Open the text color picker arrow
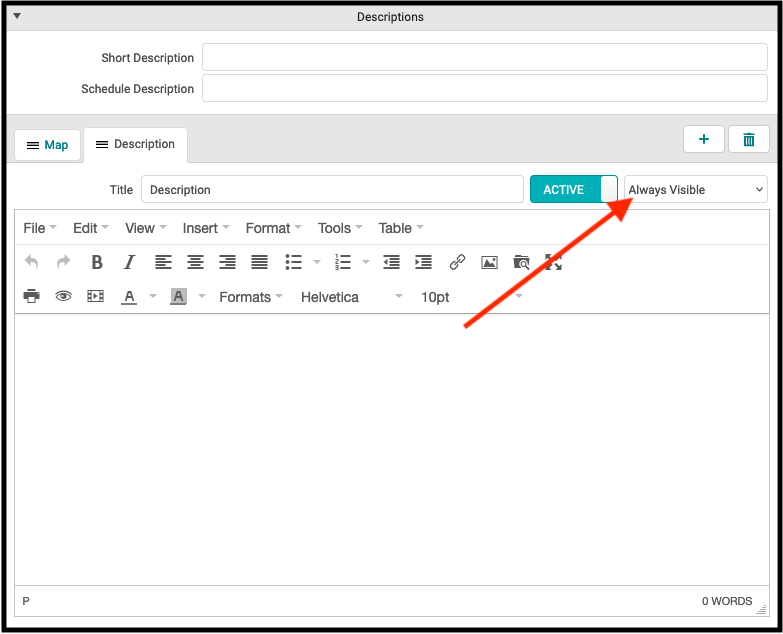 click(153, 297)
